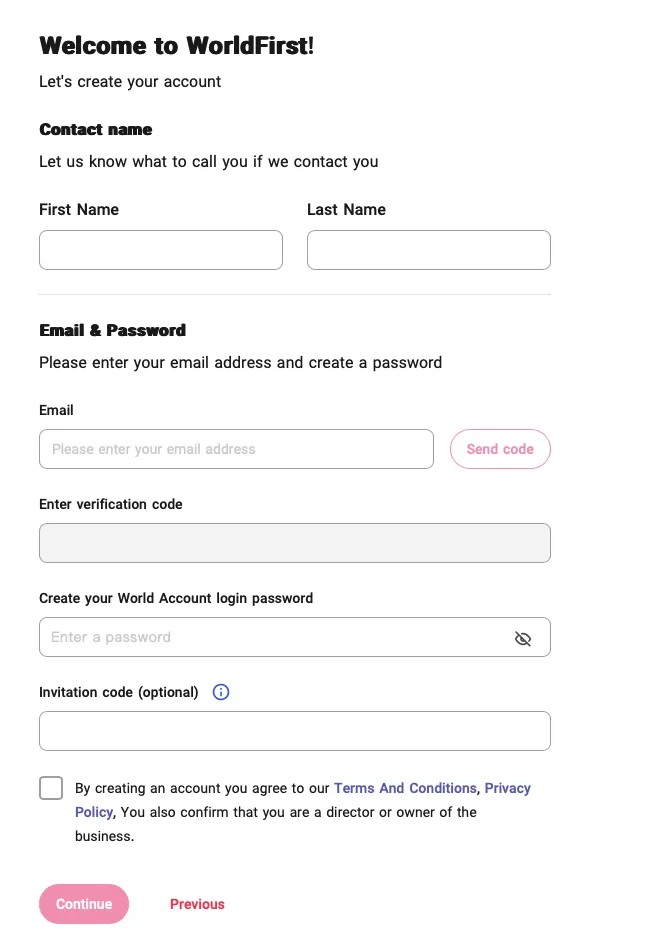Click the Contact name section heading
Image resolution: width=665 pixels, height=951 pixels.
95,129
